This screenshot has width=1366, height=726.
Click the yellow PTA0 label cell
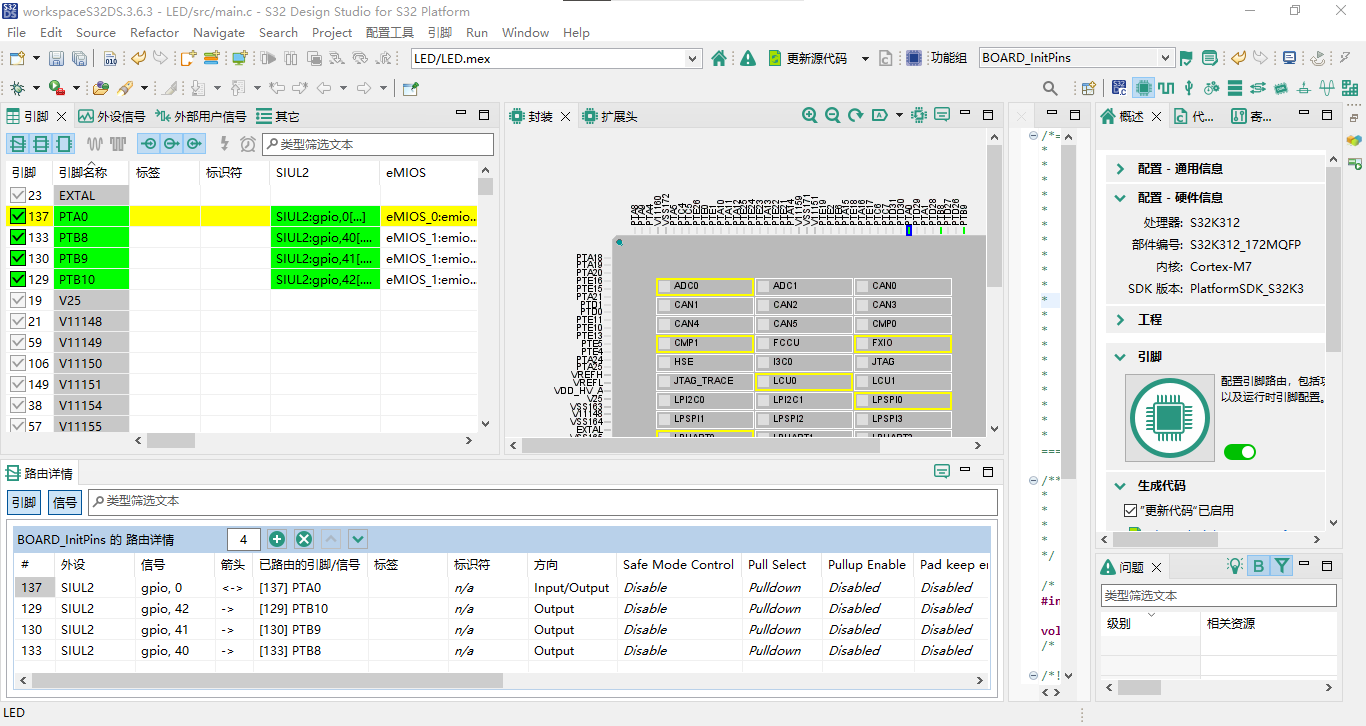[x=165, y=216]
